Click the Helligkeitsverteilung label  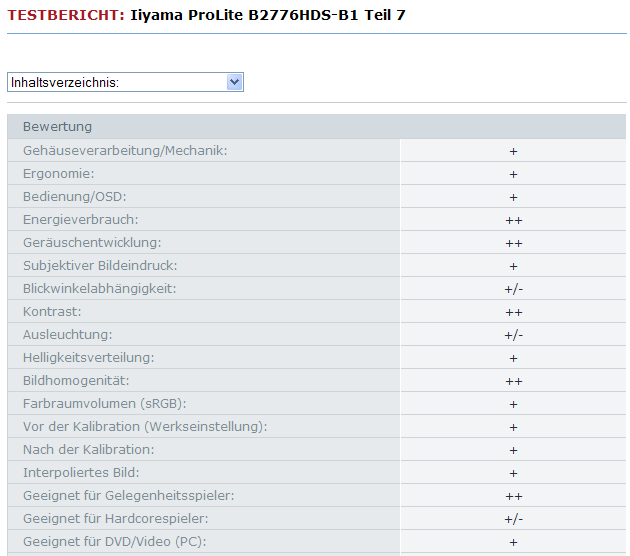point(88,358)
